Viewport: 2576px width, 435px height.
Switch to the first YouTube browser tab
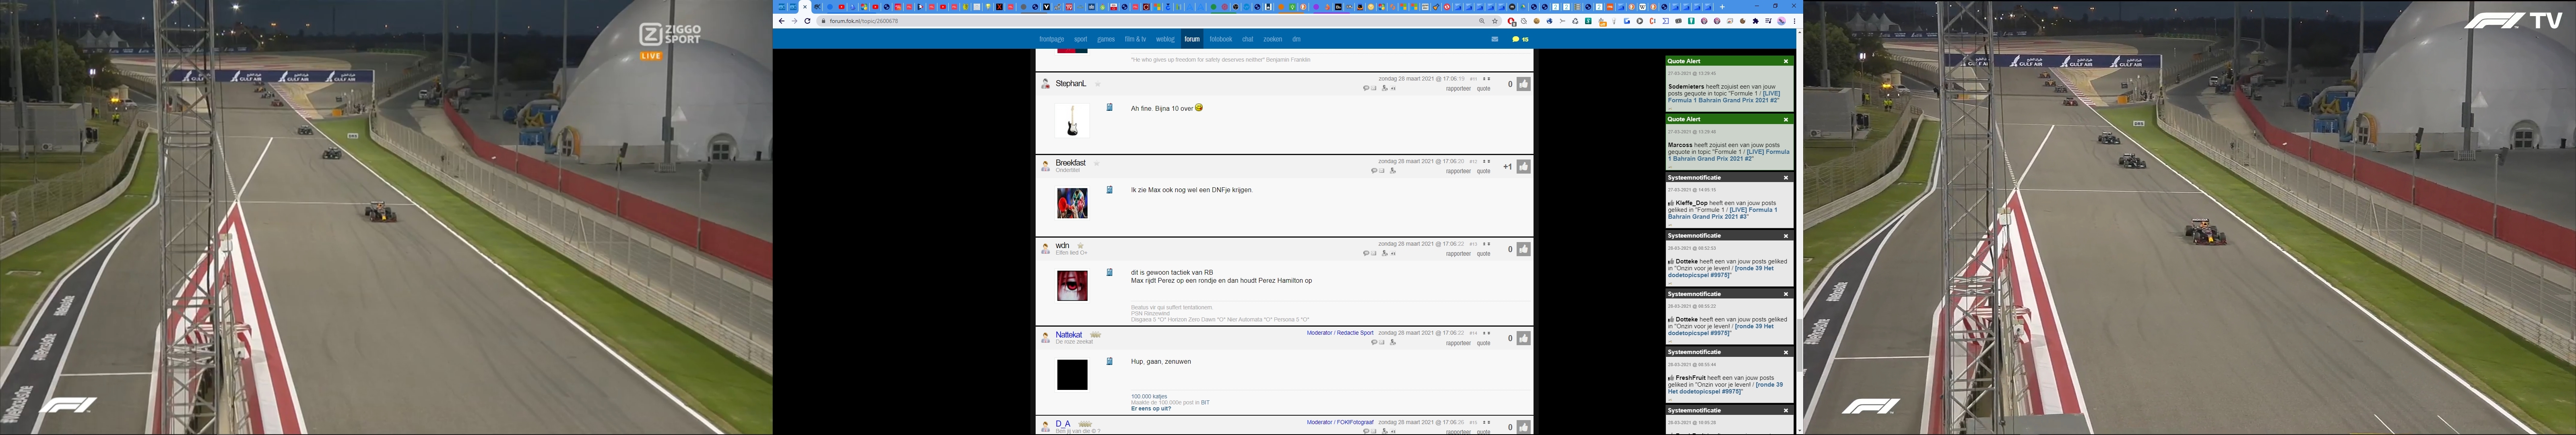tap(842, 7)
